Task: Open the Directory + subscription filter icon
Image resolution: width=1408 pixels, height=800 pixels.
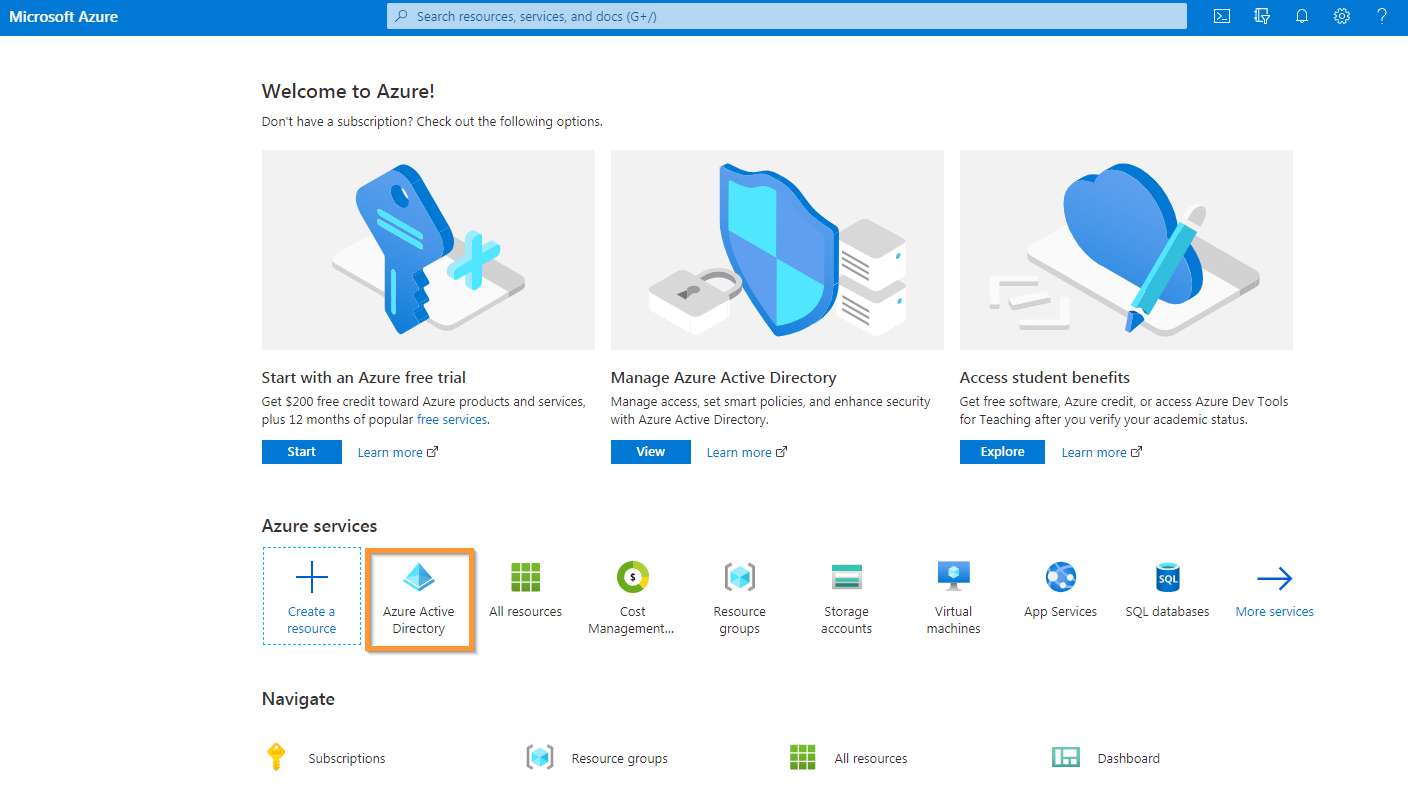Action: (1262, 16)
